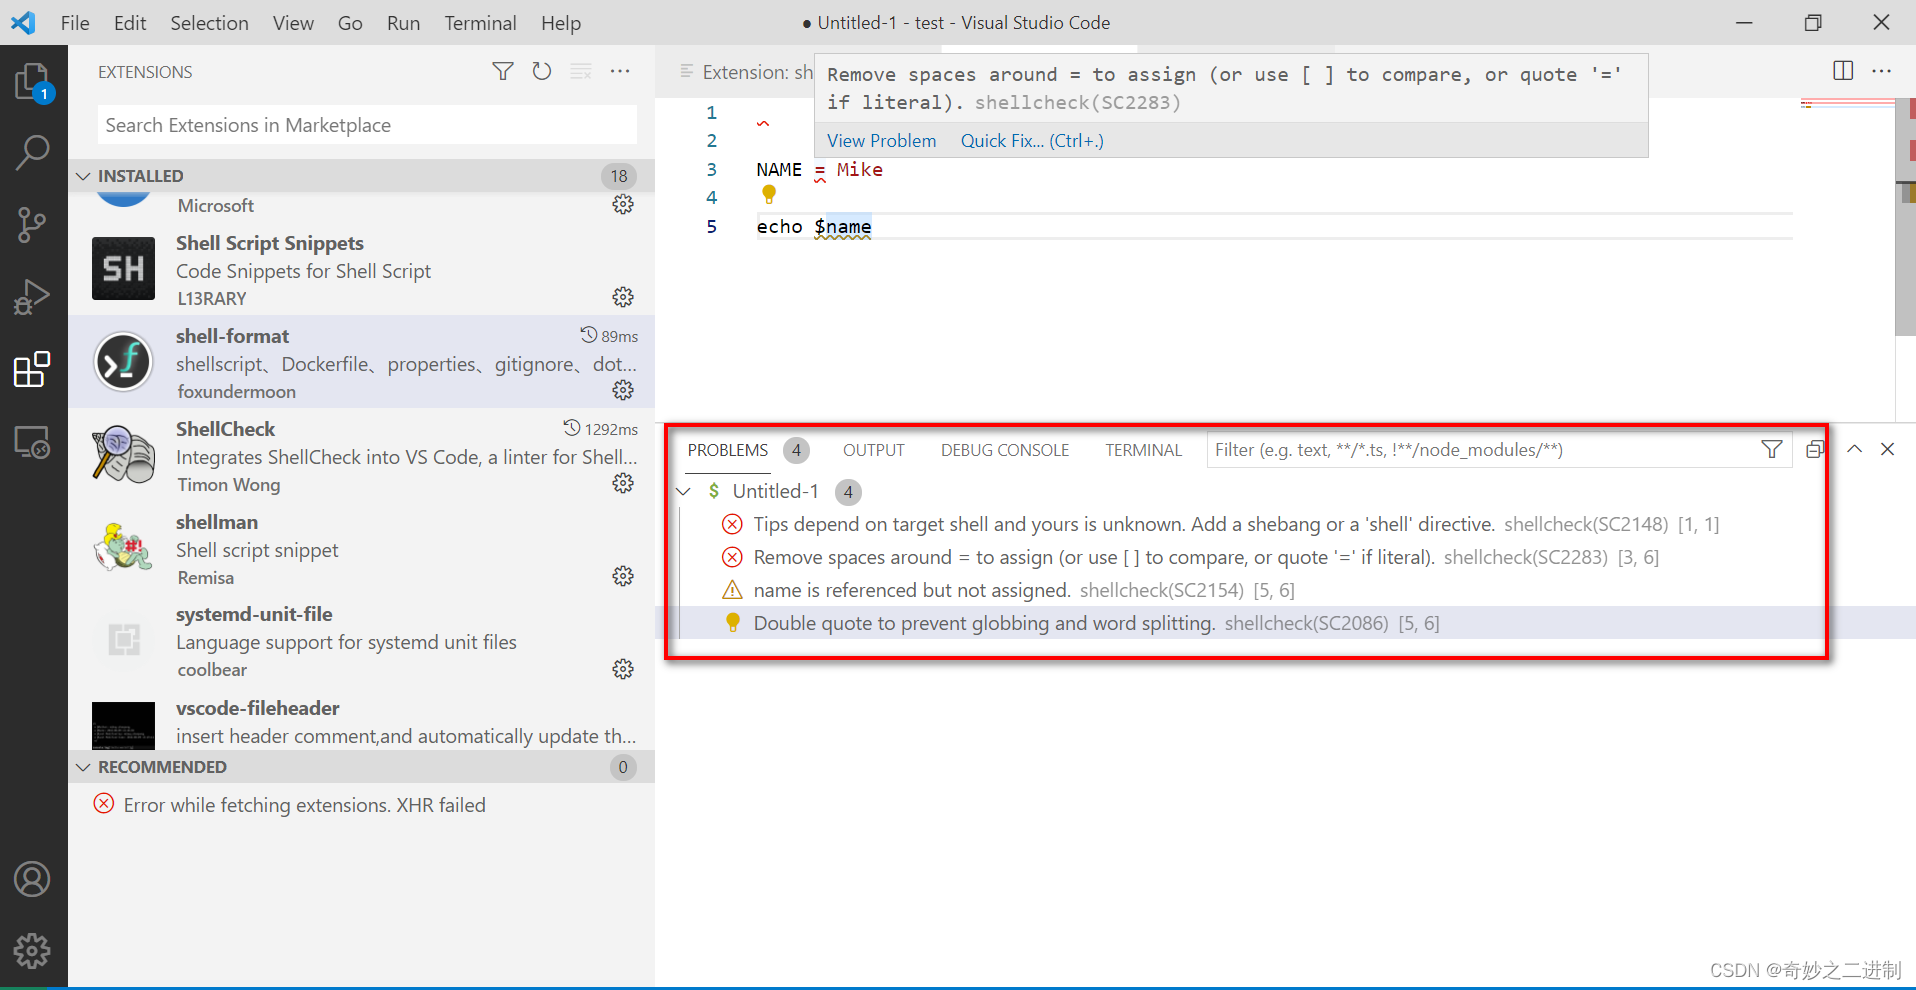Viewport: 1916px width, 990px height.
Task: Open the Explorer view in the activity bar
Action: tap(33, 82)
